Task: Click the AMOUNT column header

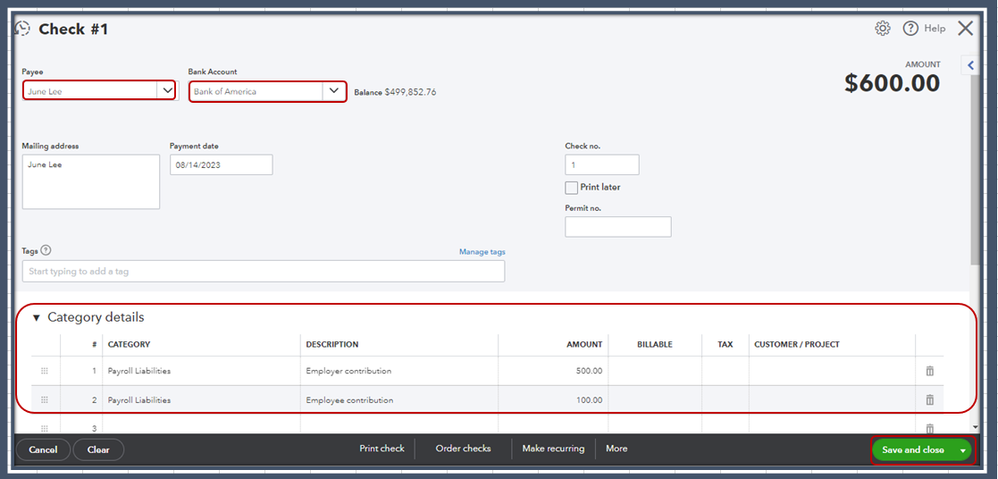Action: click(x=584, y=344)
